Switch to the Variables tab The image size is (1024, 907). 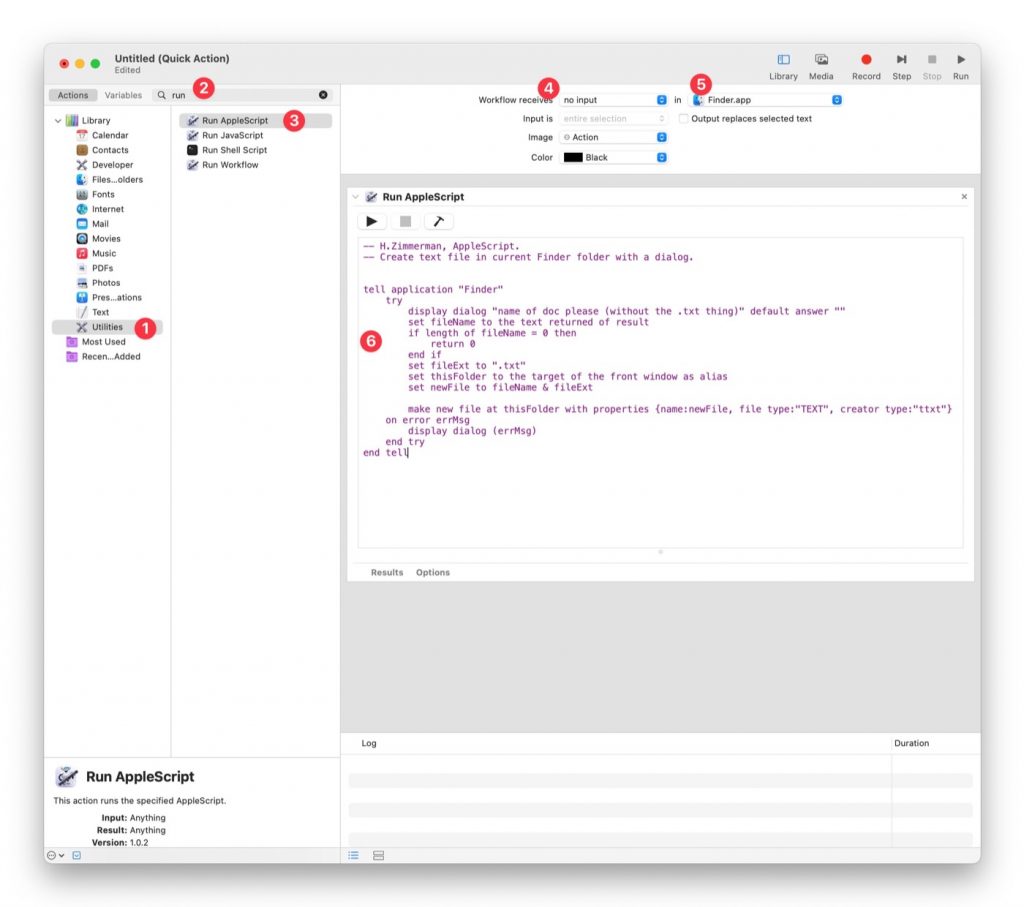(123, 95)
